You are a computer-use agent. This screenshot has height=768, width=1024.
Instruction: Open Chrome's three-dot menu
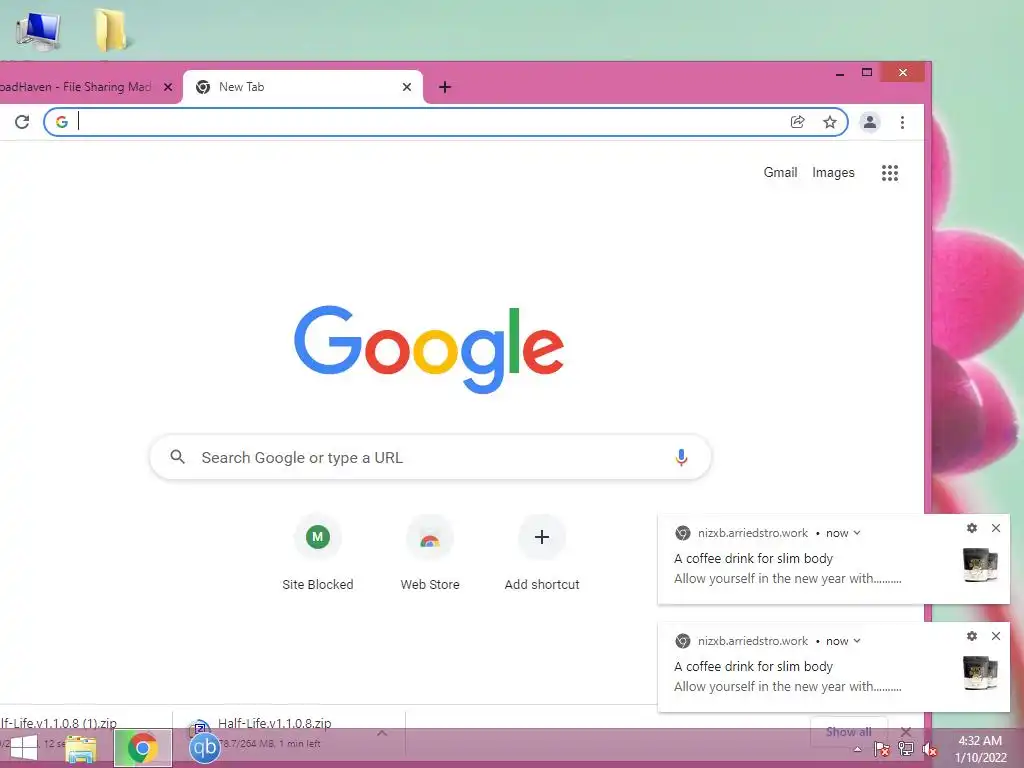point(902,122)
